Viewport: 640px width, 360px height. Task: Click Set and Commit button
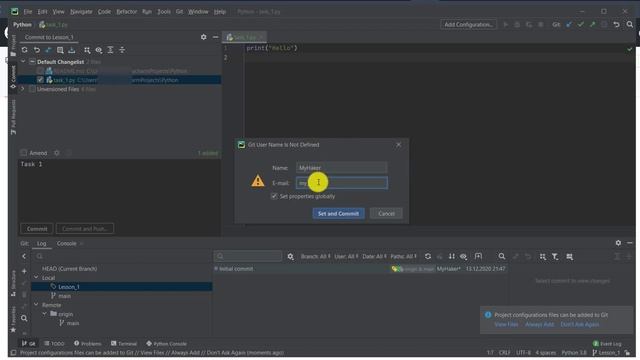click(338, 213)
